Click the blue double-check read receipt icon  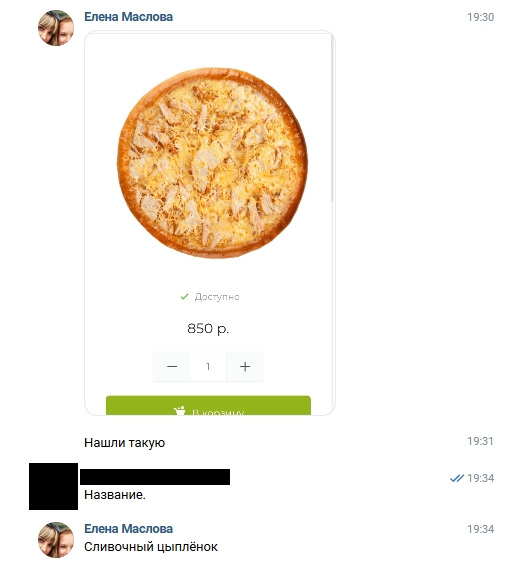pos(457,478)
